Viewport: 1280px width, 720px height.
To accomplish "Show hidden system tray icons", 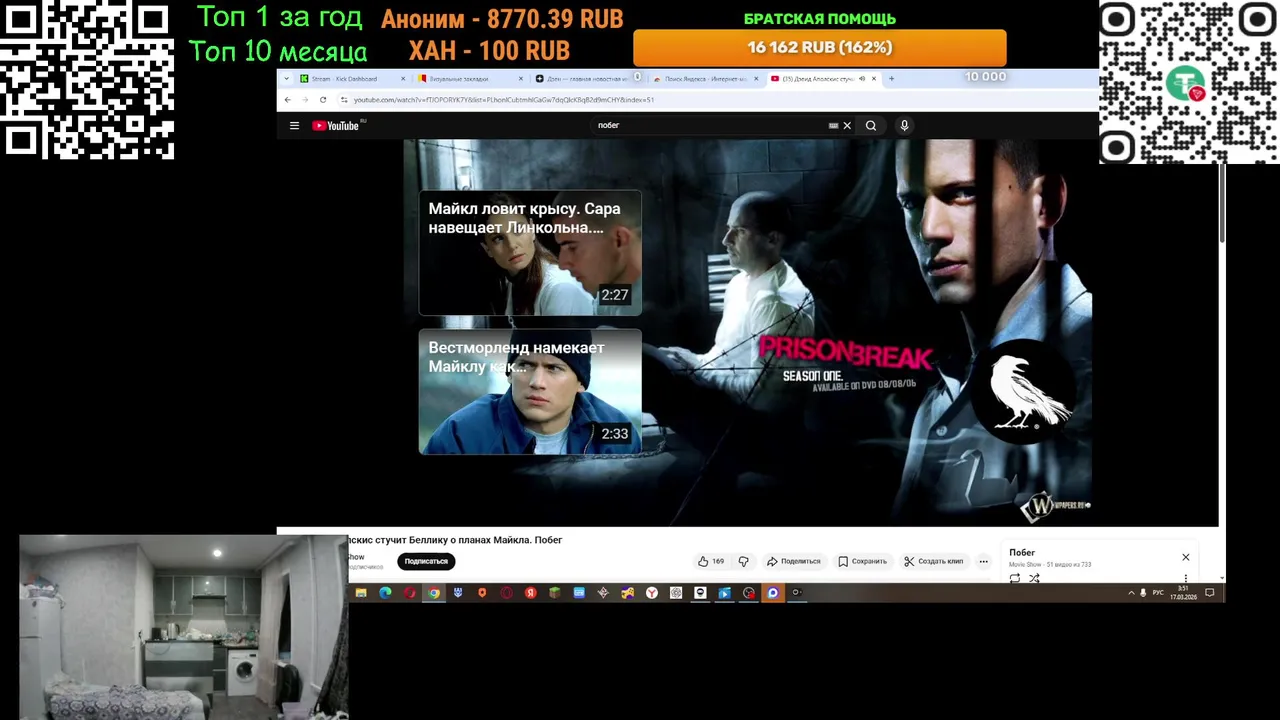I will click(1131, 592).
